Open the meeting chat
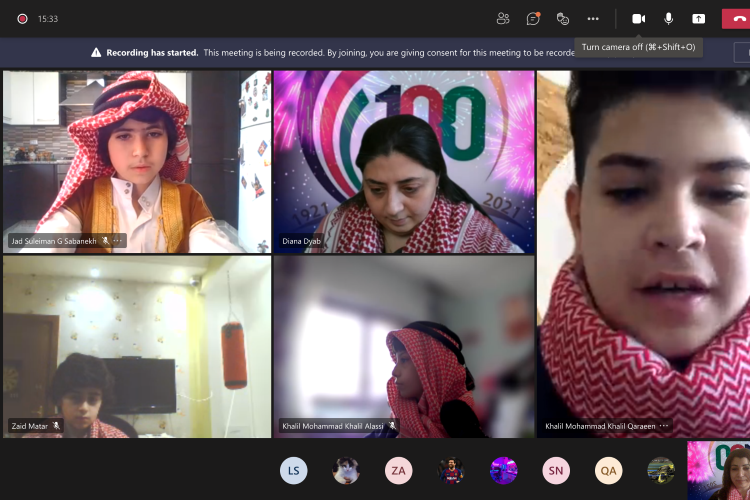 click(x=533, y=18)
